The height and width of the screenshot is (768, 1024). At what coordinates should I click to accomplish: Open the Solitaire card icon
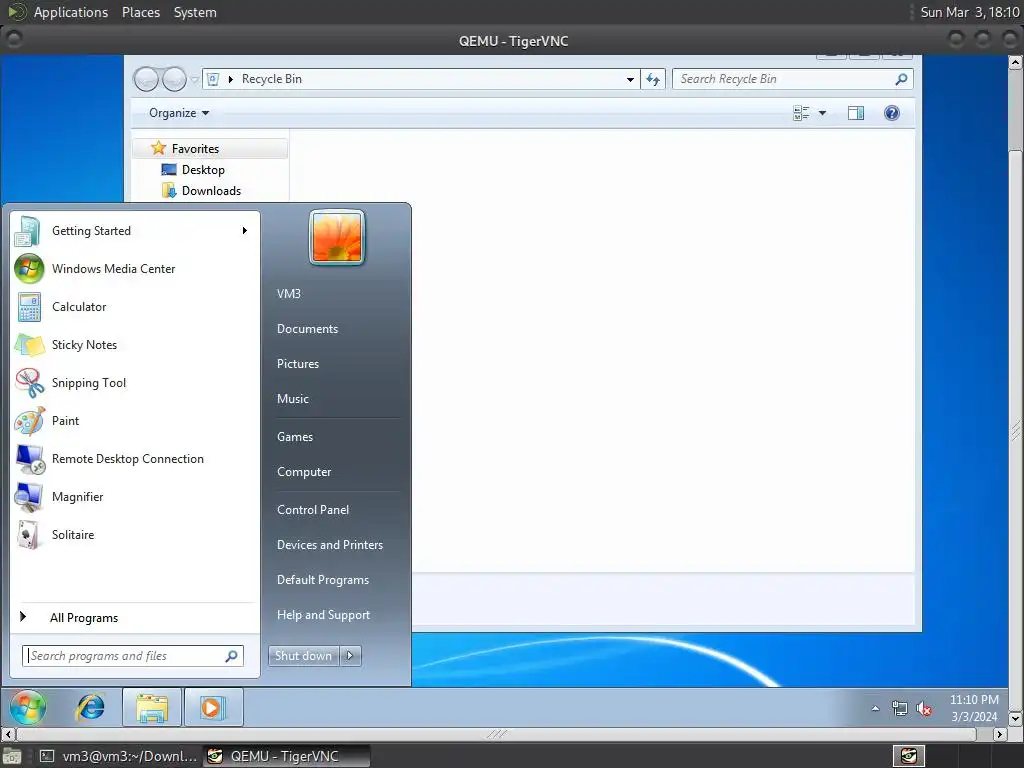pyautogui.click(x=27, y=535)
